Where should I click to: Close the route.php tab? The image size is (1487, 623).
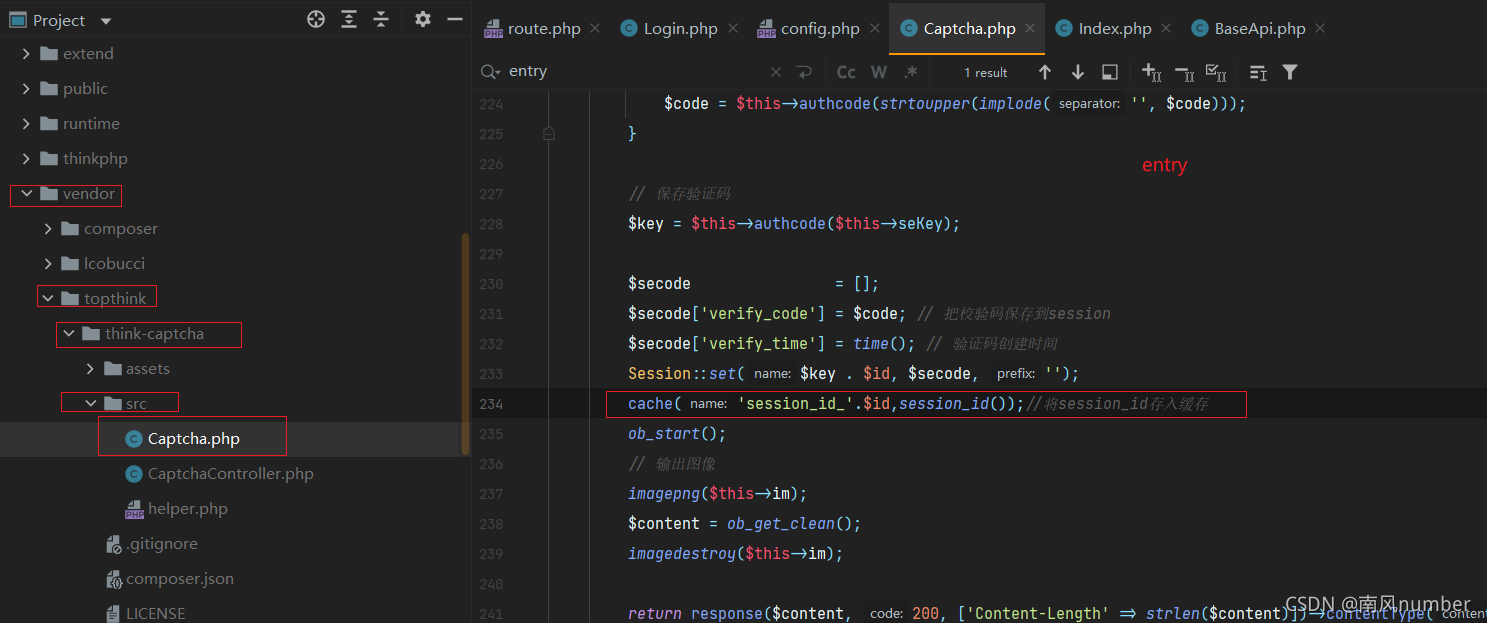tap(595, 29)
